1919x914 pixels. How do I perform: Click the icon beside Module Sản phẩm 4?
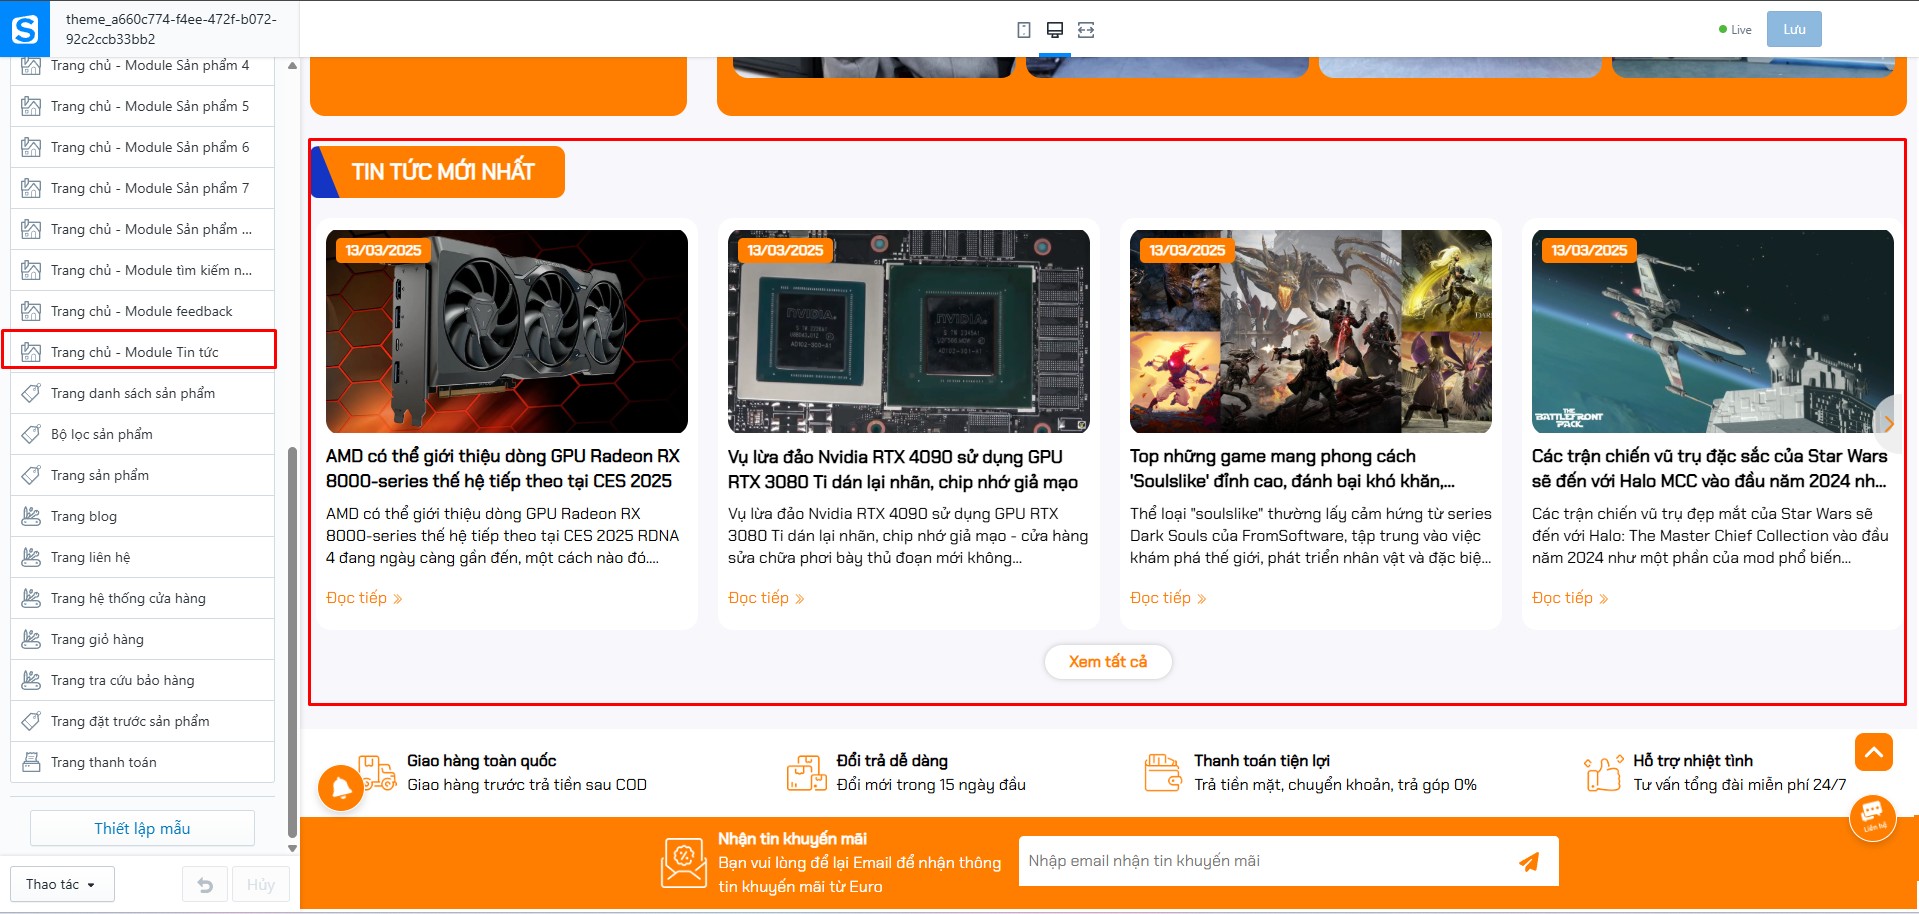(x=31, y=66)
